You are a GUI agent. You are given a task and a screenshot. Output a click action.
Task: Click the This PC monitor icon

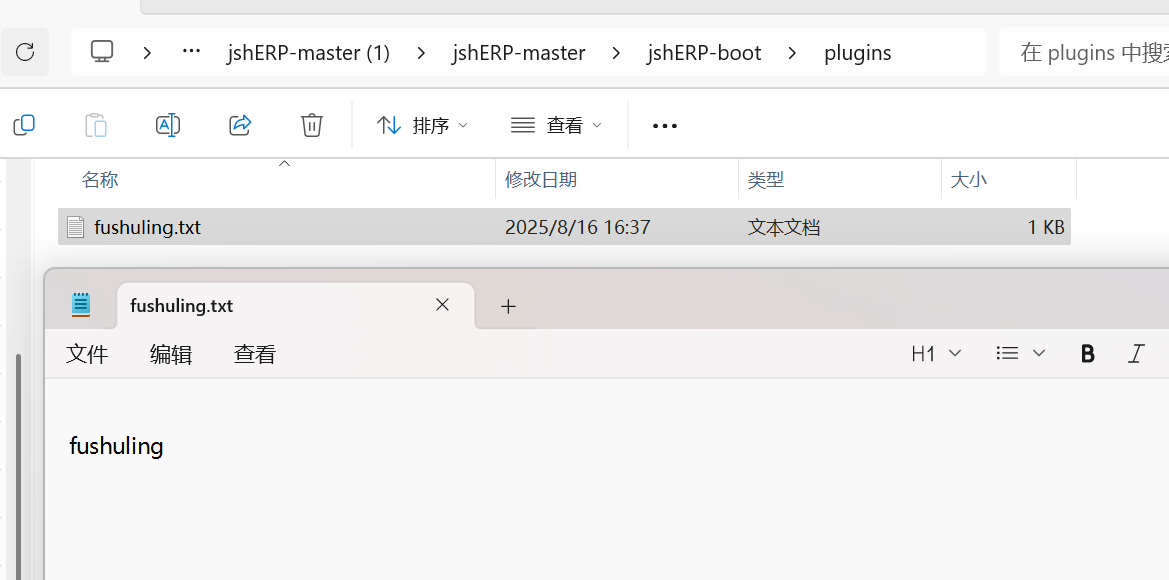point(102,52)
